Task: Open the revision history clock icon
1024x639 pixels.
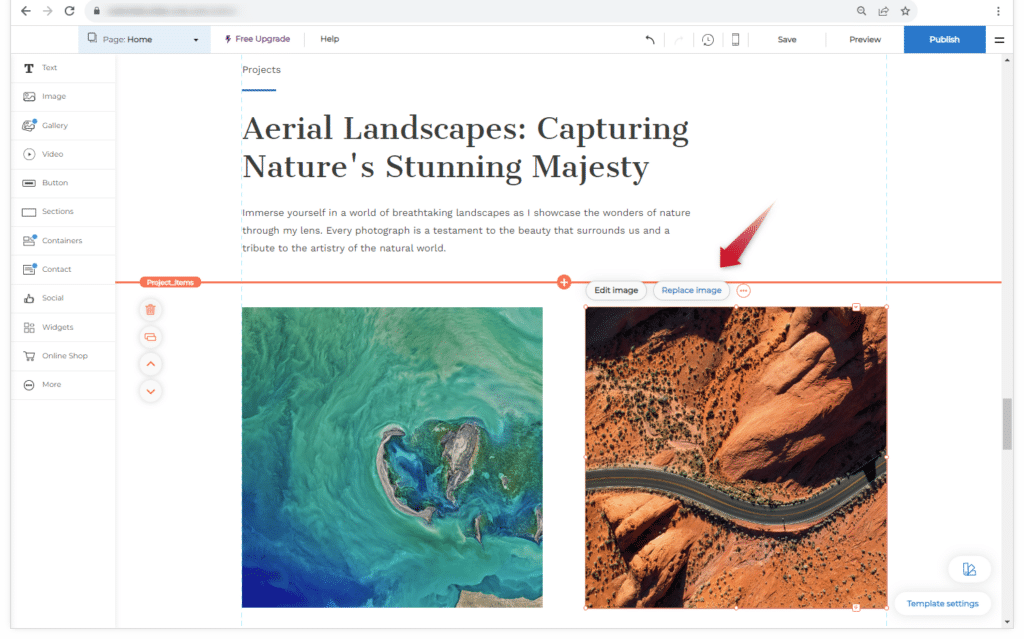Action: coord(708,40)
